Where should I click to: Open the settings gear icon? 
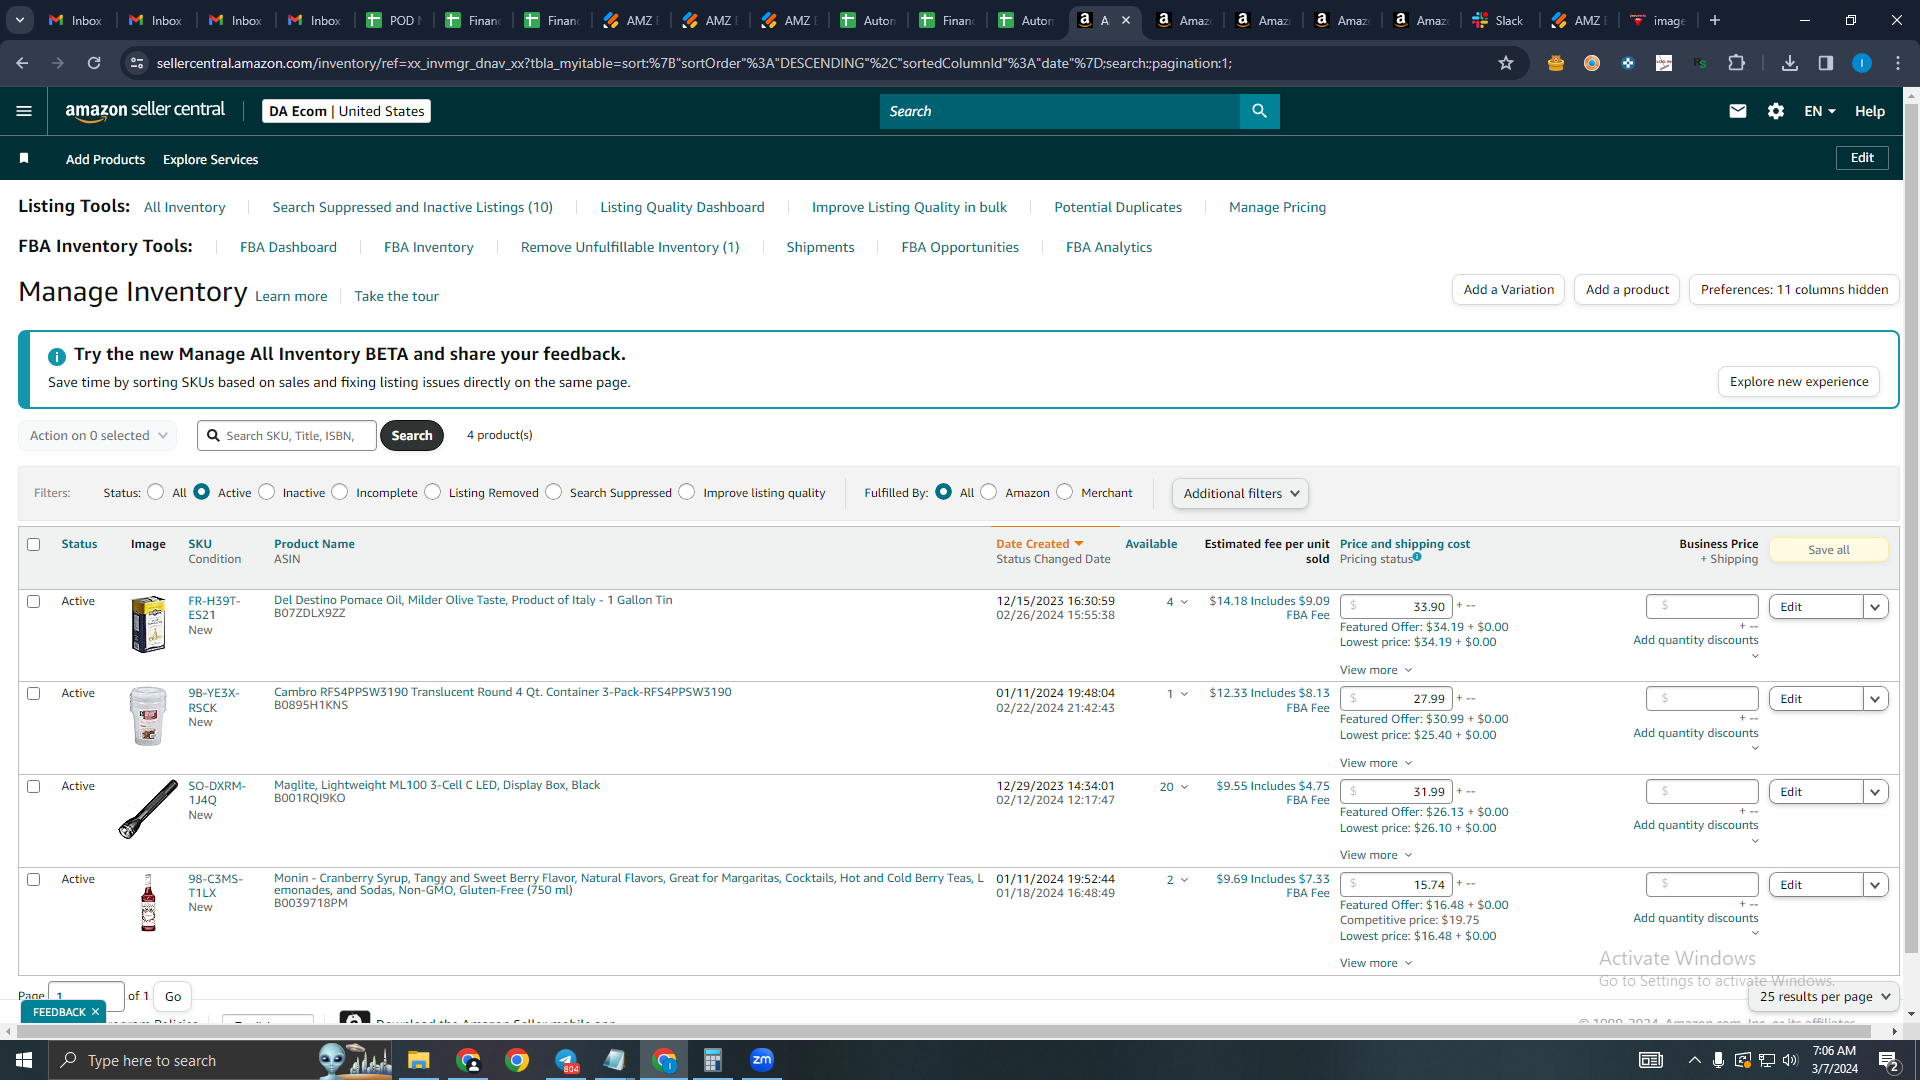[1776, 111]
